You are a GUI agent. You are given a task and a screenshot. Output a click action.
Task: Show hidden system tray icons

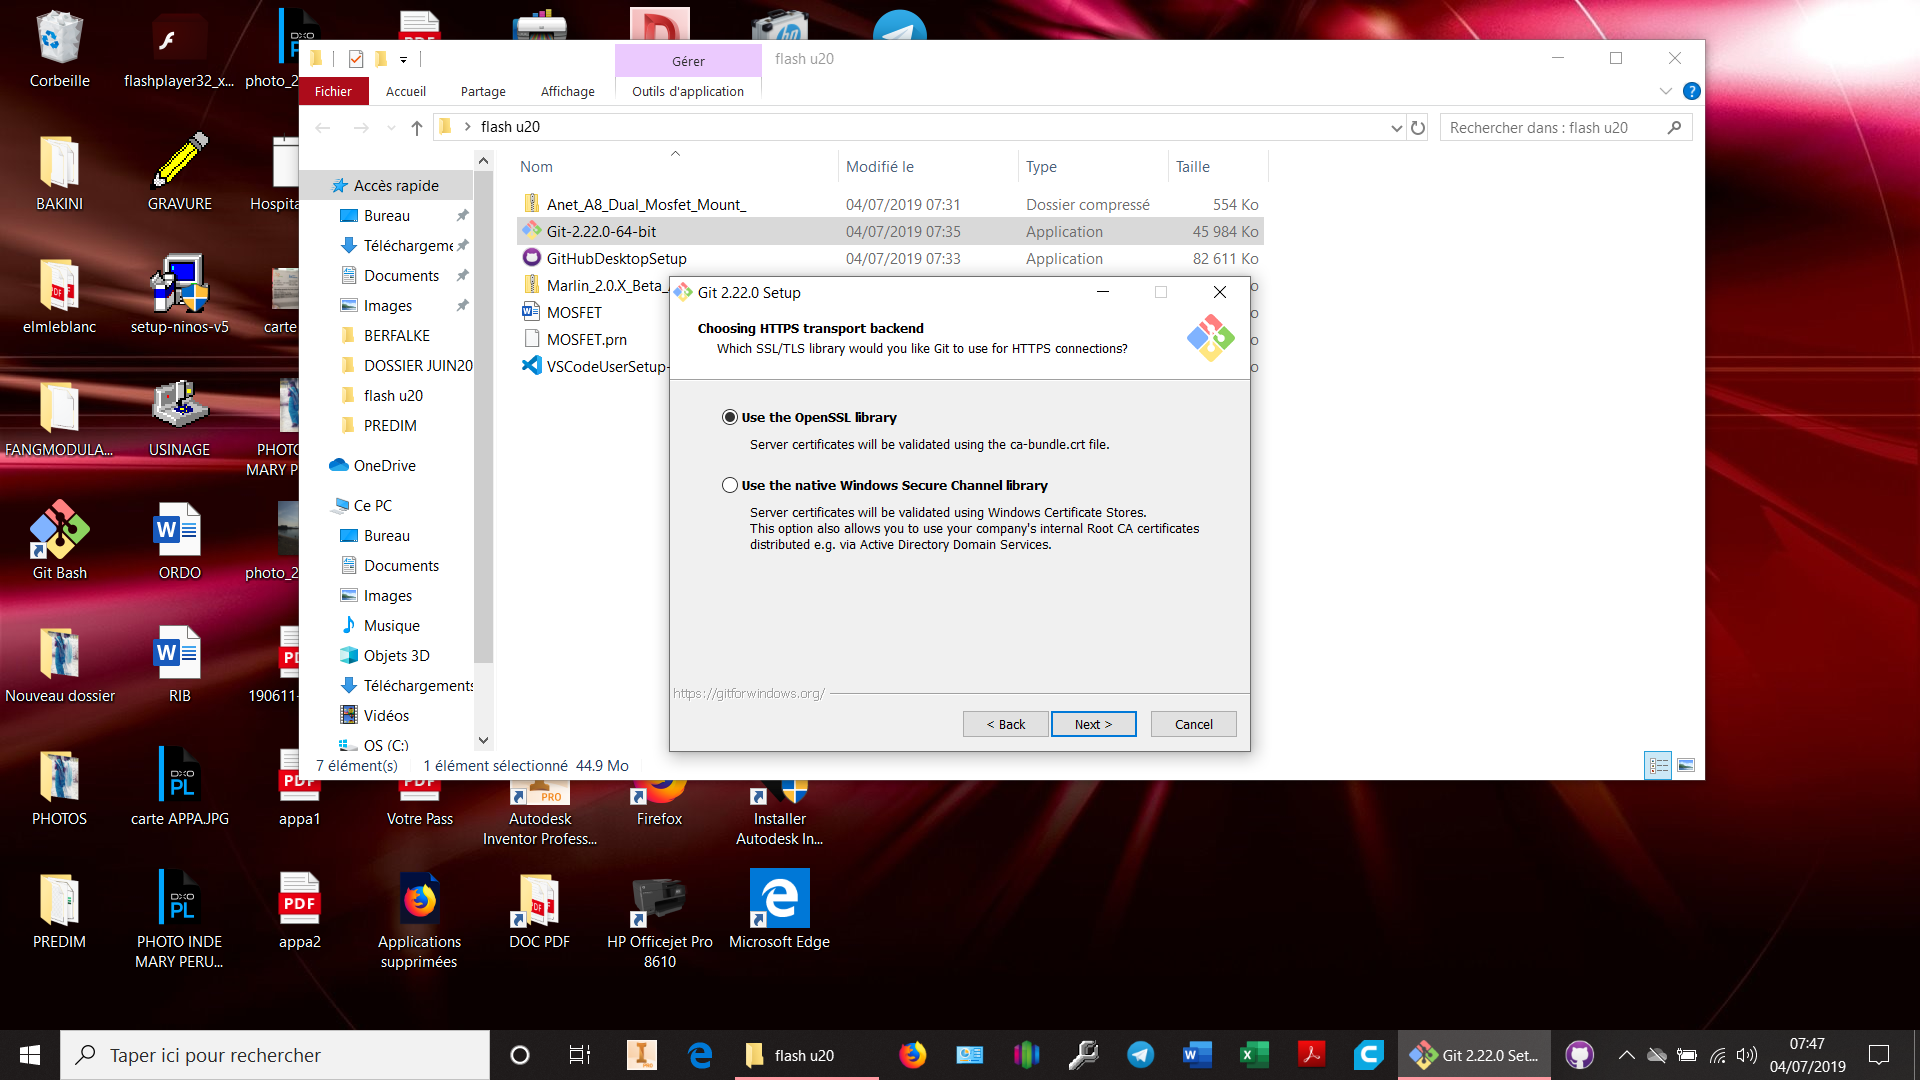pos(1626,1055)
